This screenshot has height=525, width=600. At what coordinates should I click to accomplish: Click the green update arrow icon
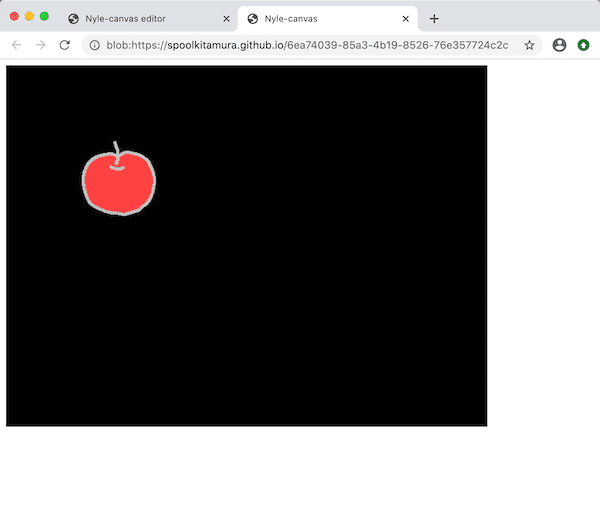pyautogui.click(x=583, y=45)
